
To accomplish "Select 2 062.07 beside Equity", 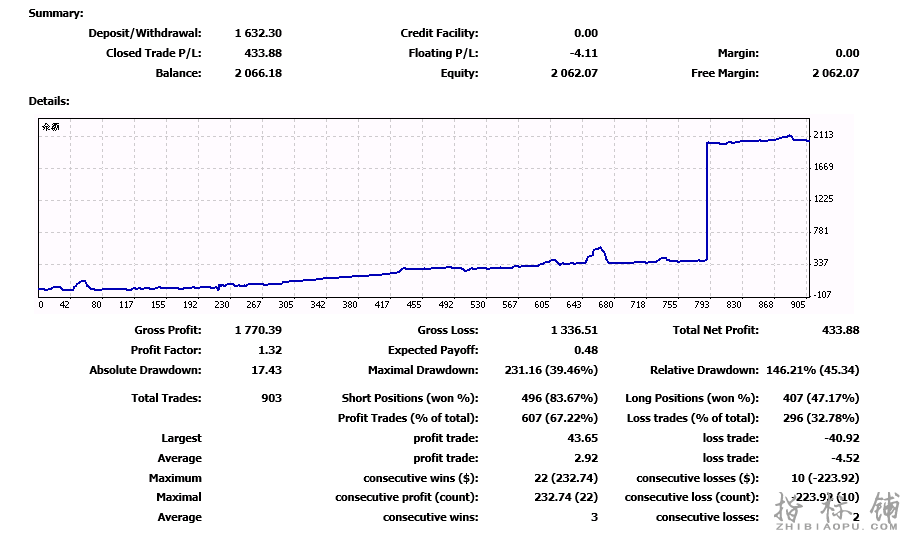I will tap(574, 73).
